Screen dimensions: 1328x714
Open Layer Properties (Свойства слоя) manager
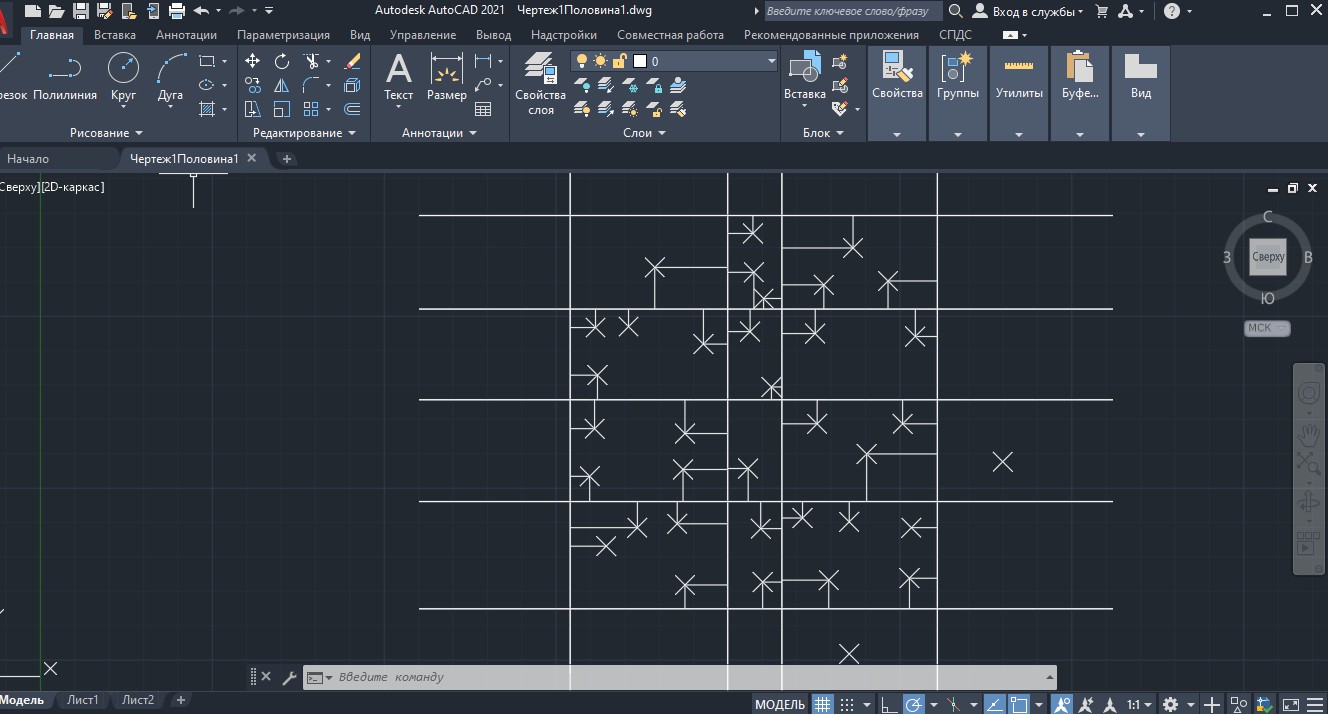(x=541, y=84)
